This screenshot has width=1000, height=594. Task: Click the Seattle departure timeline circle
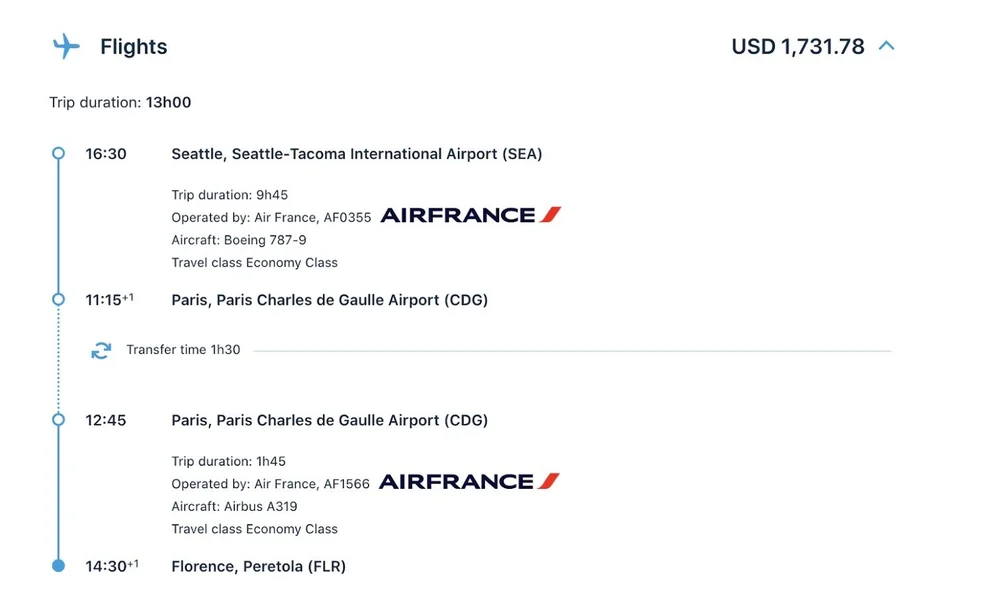tap(58, 154)
